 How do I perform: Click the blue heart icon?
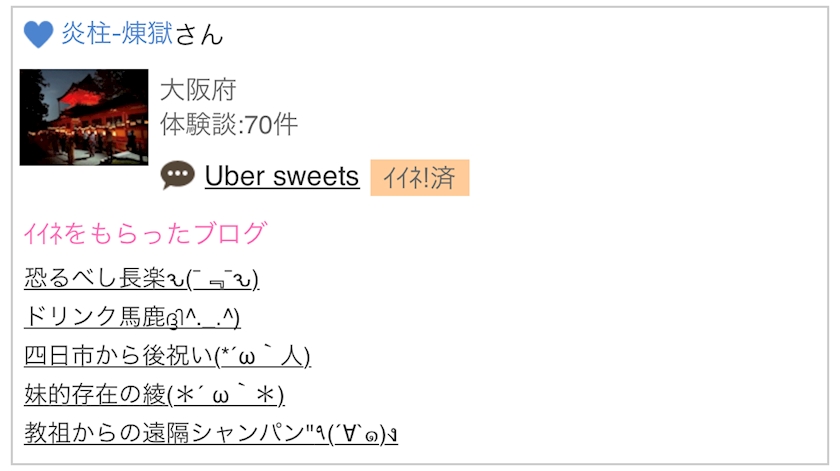click(x=38, y=35)
